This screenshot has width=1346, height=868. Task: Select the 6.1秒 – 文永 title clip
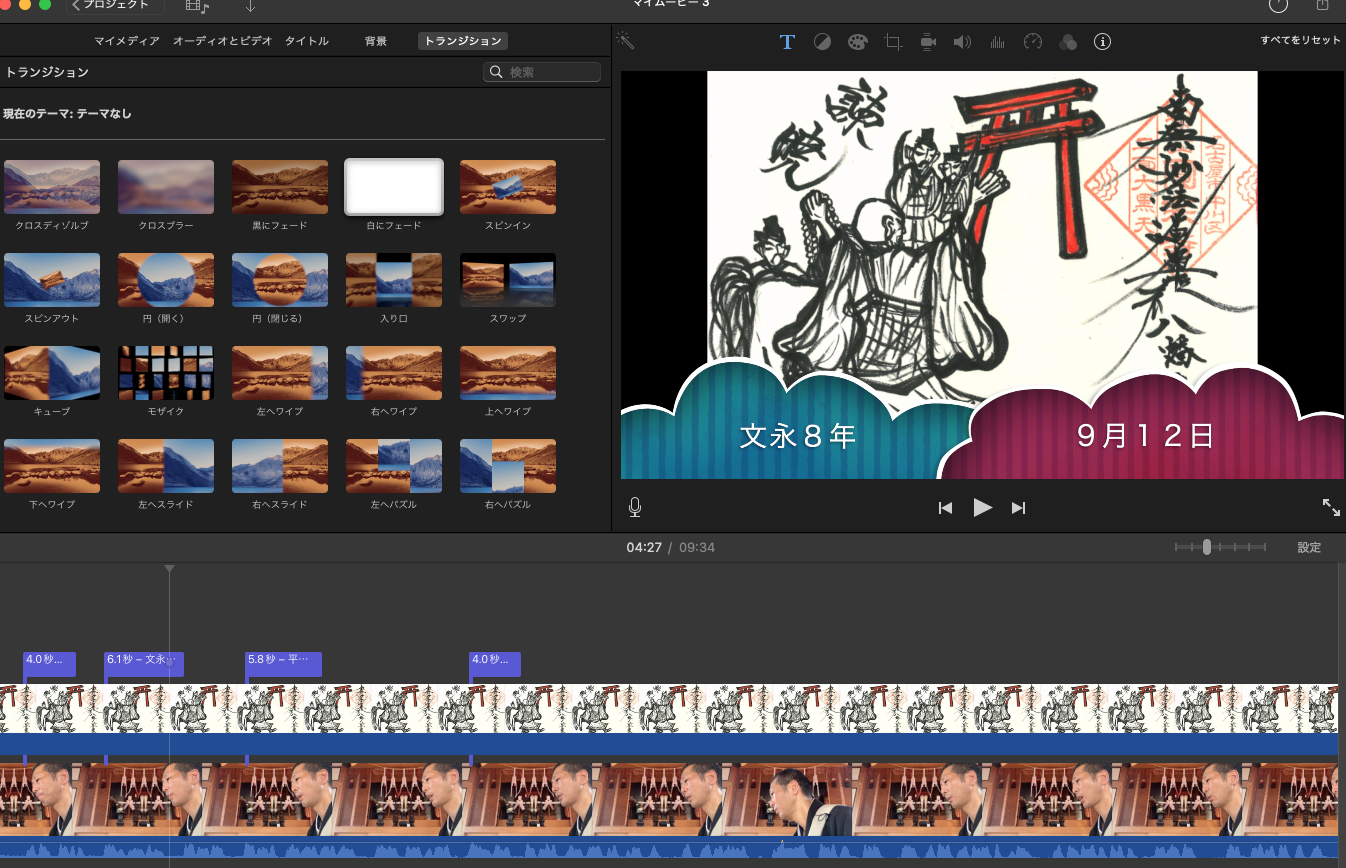click(144, 664)
